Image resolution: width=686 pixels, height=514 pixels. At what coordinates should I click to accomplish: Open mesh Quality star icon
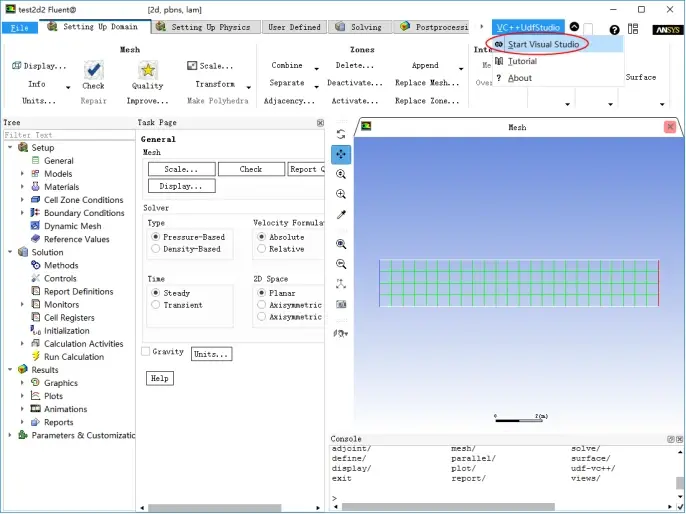click(x=148, y=70)
